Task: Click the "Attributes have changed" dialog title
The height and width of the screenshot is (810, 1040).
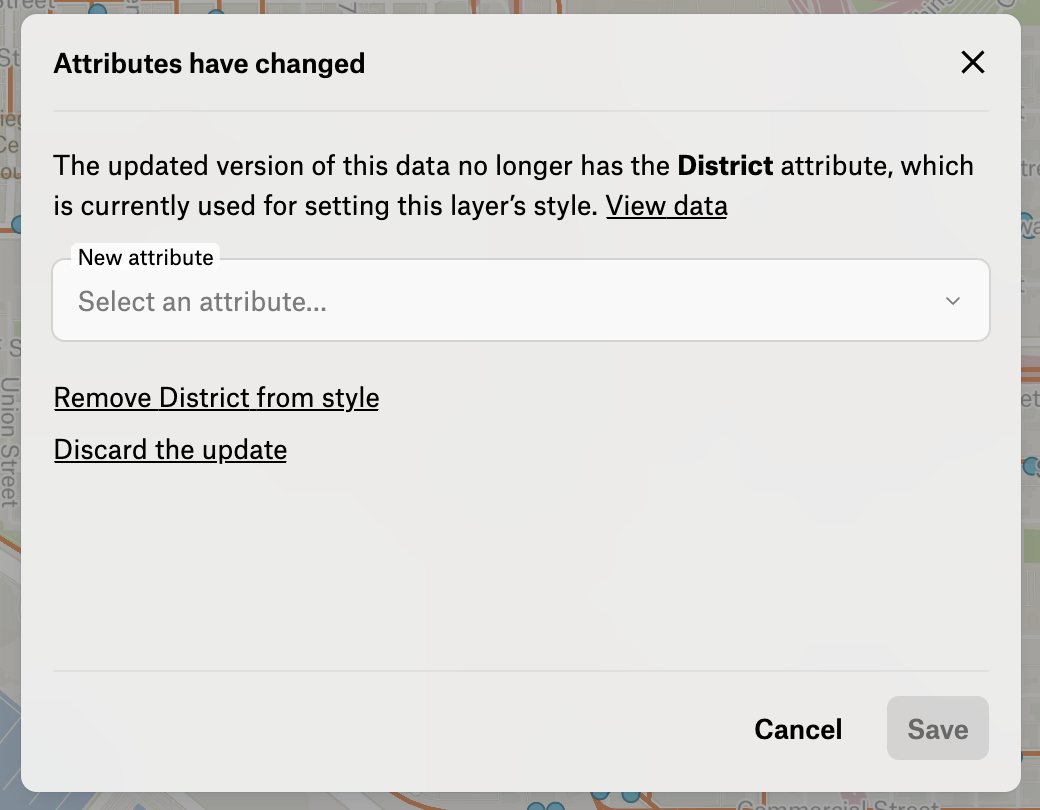Action: [209, 64]
